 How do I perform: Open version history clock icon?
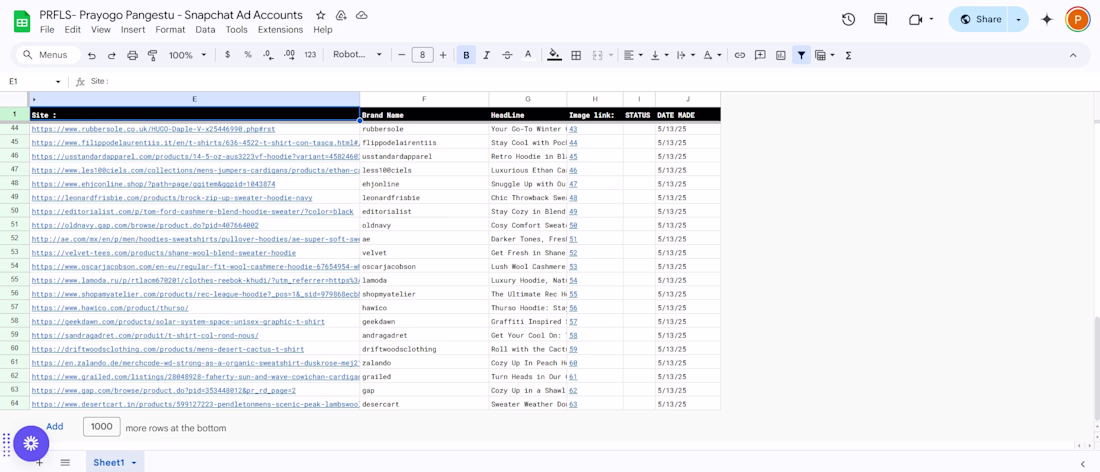[848, 20]
